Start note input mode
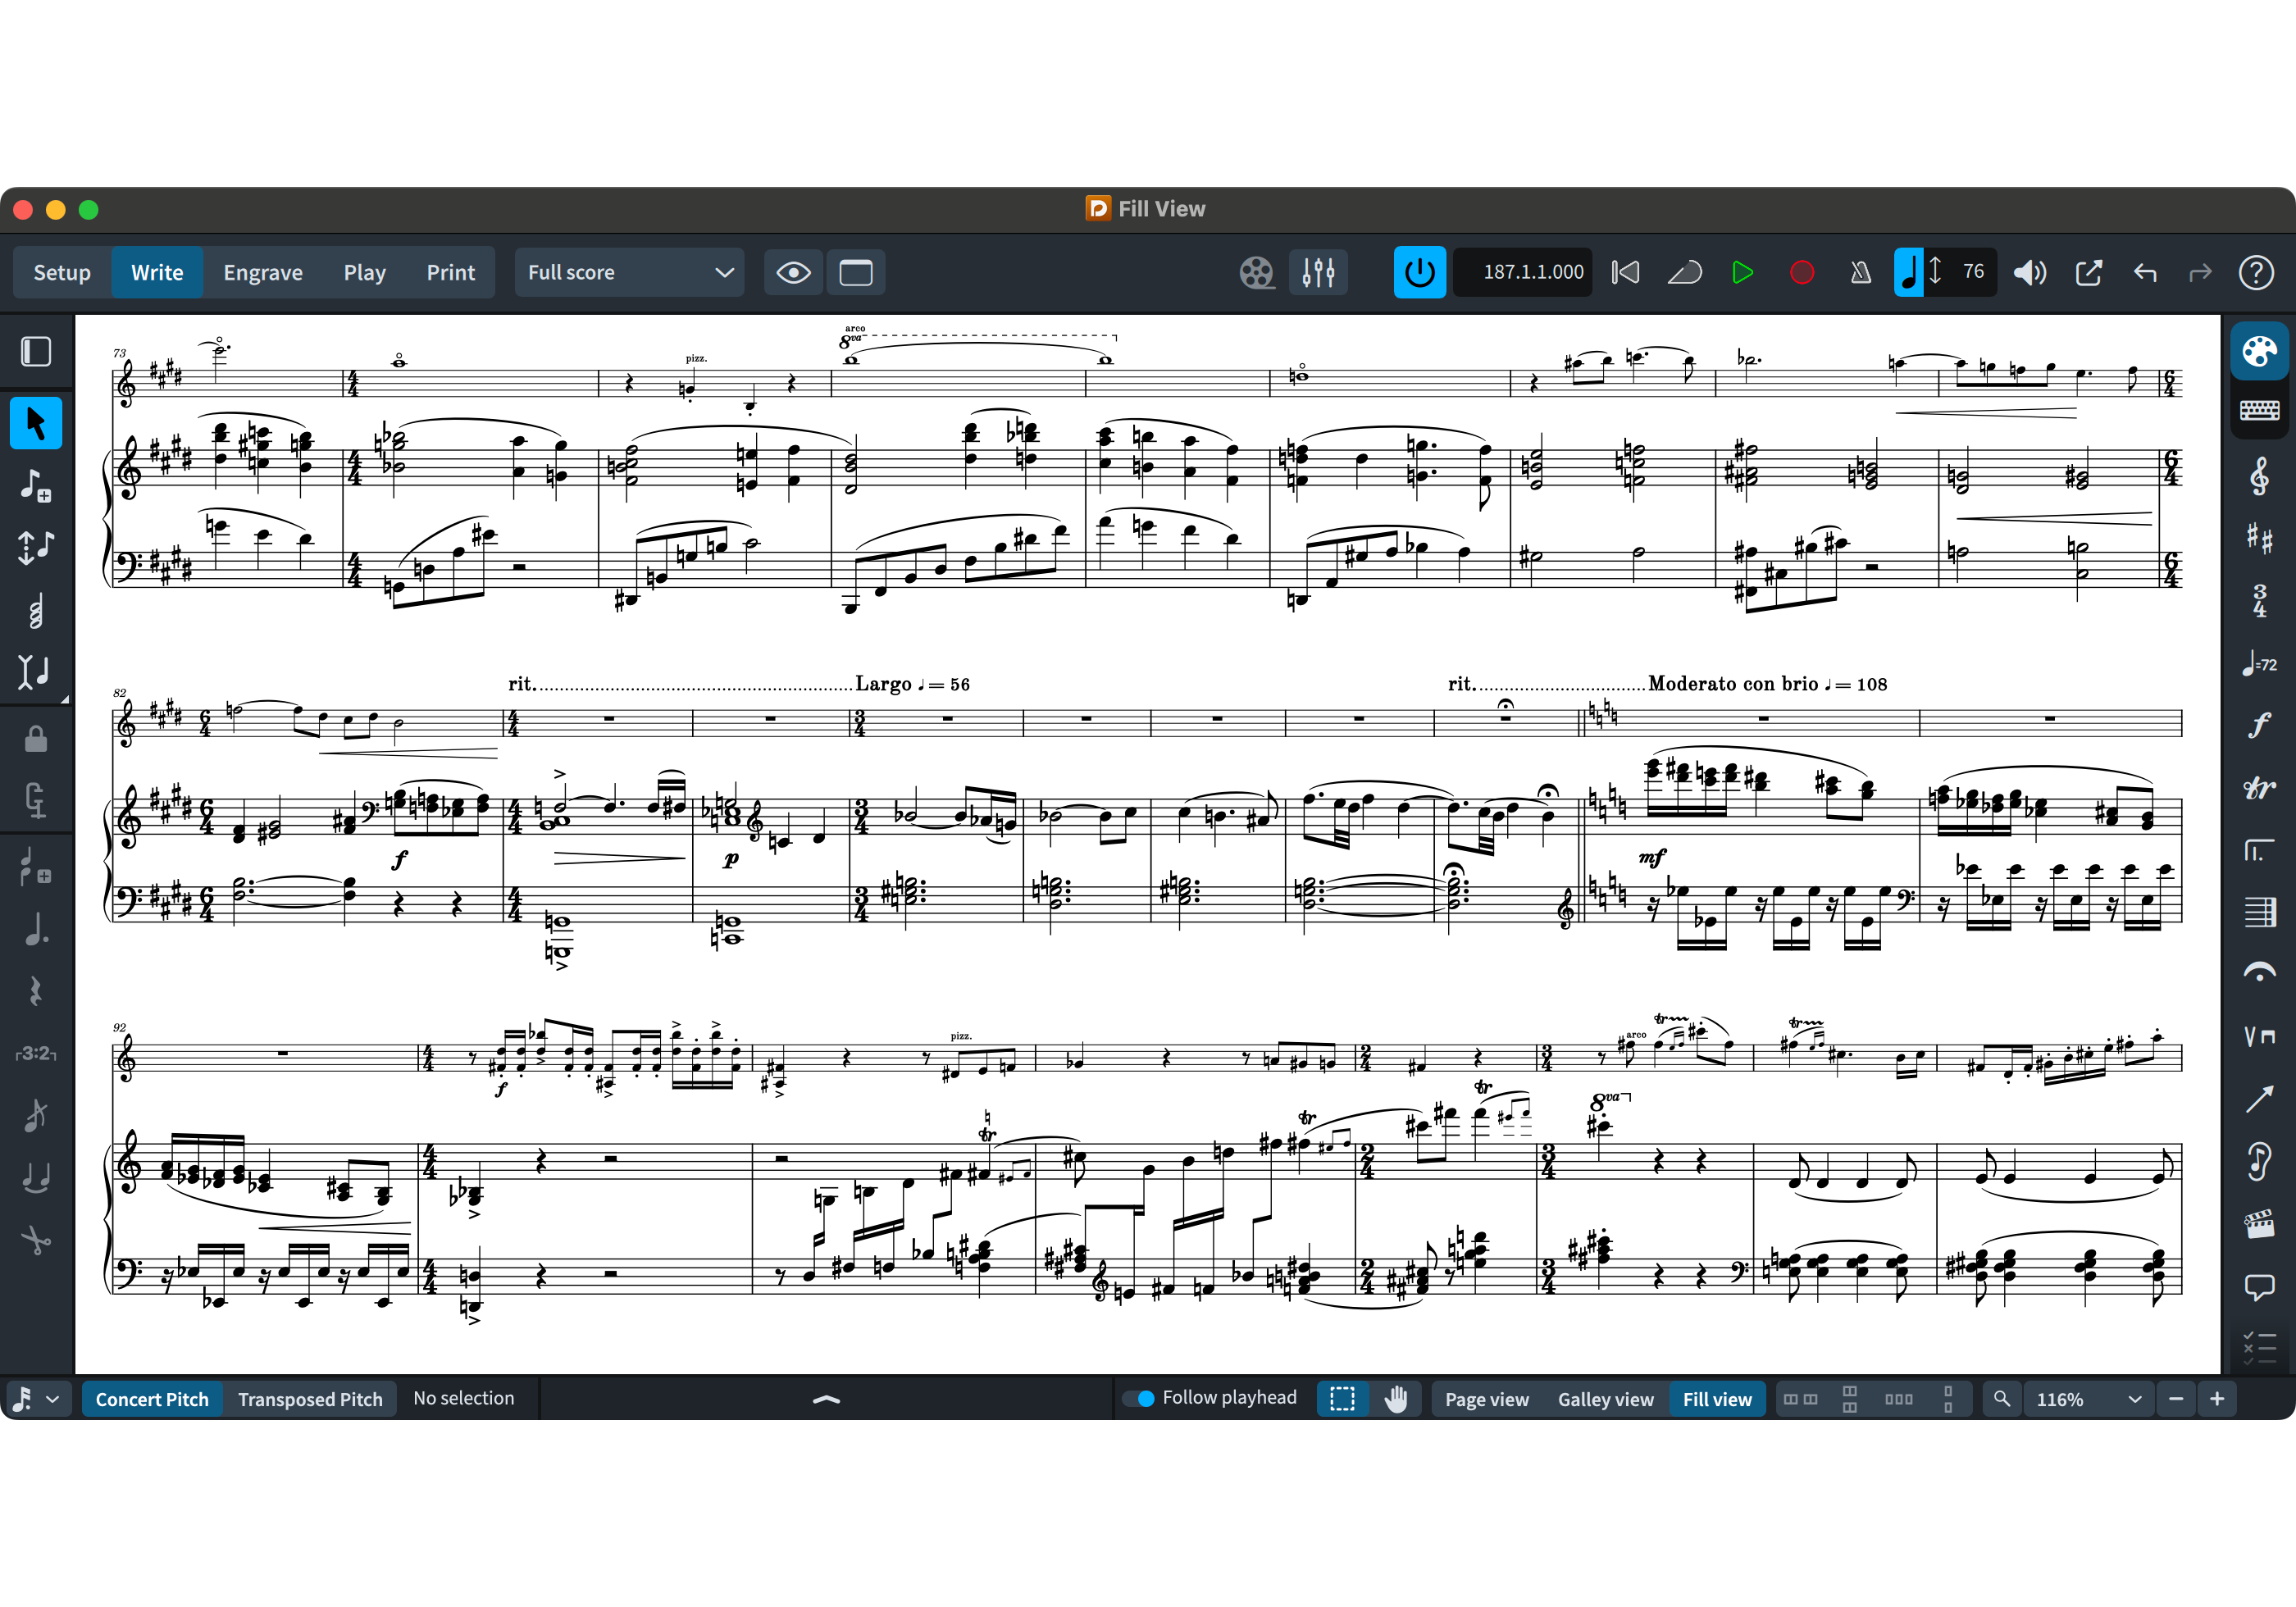 pos(36,485)
